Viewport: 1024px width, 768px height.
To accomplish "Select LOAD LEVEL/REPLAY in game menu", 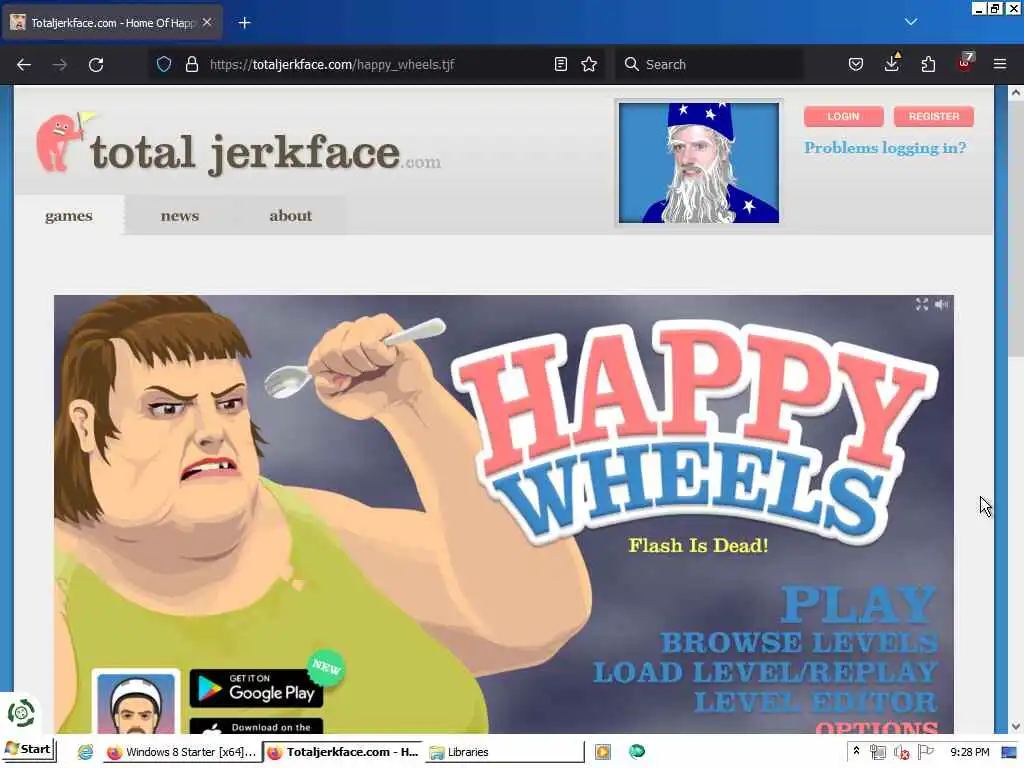I will pos(765,673).
